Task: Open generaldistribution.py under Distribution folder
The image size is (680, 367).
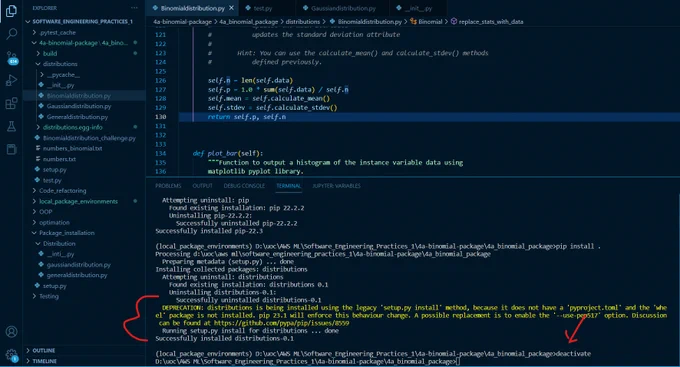Action: point(77,275)
